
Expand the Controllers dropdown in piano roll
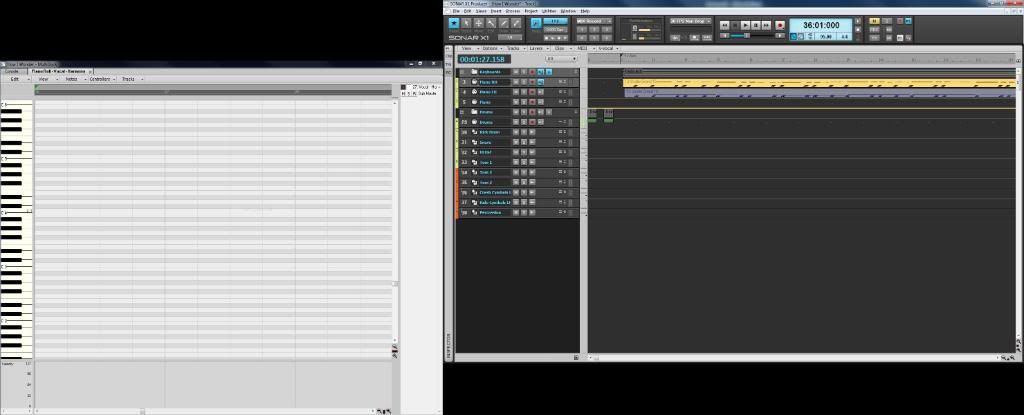tap(102, 79)
